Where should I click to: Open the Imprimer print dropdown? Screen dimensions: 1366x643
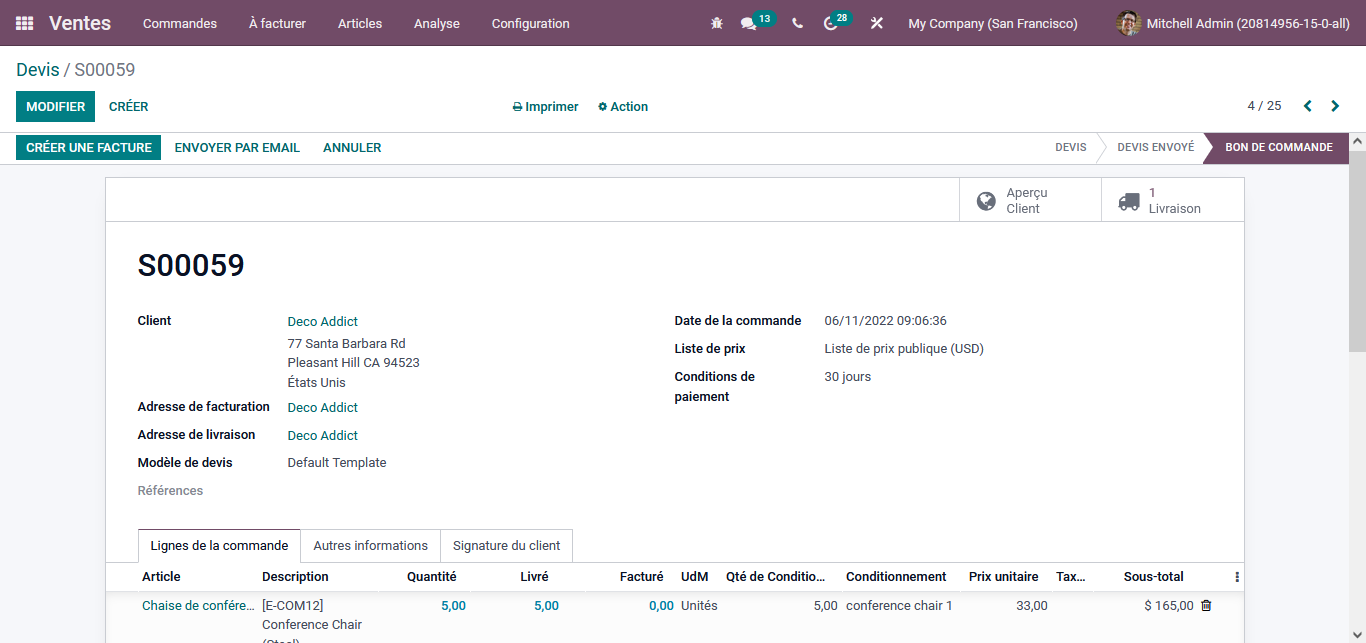pyautogui.click(x=545, y=107)
